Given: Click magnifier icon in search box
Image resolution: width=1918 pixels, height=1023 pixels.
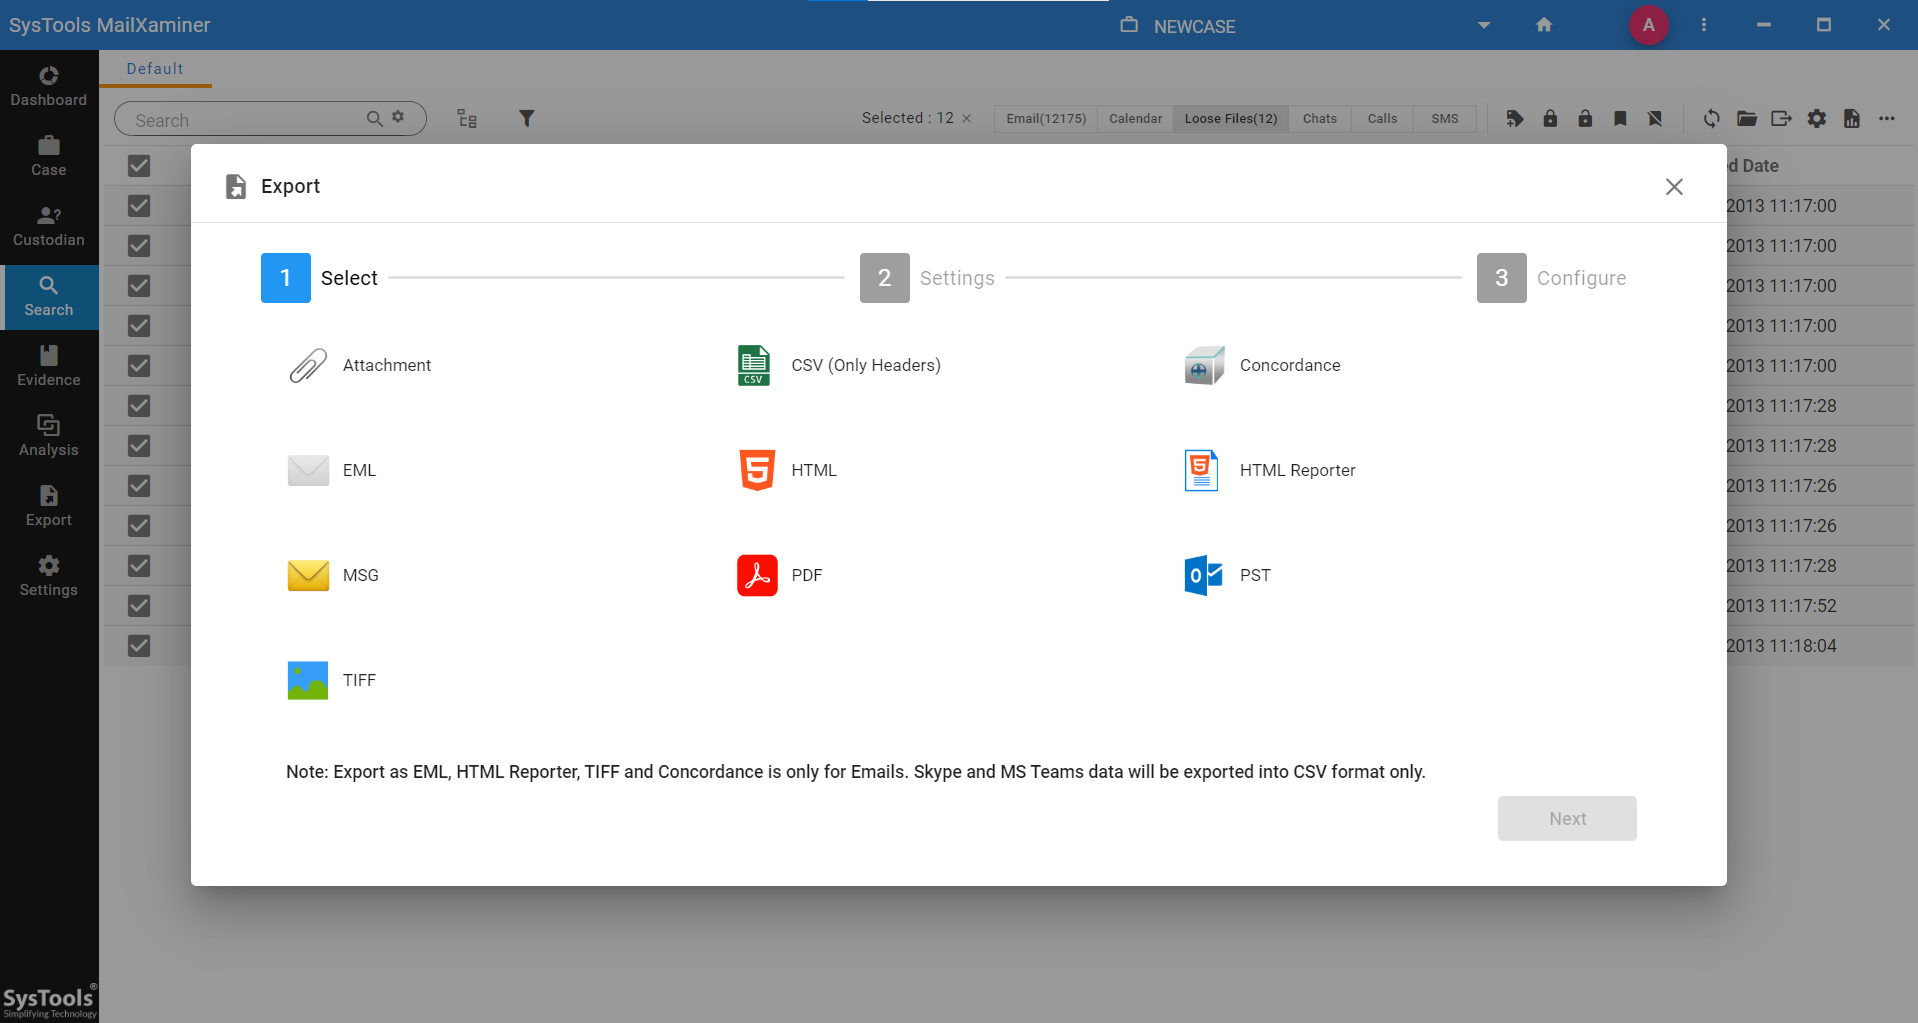Looking at the screenshot, I should click(x=375, y=119).
